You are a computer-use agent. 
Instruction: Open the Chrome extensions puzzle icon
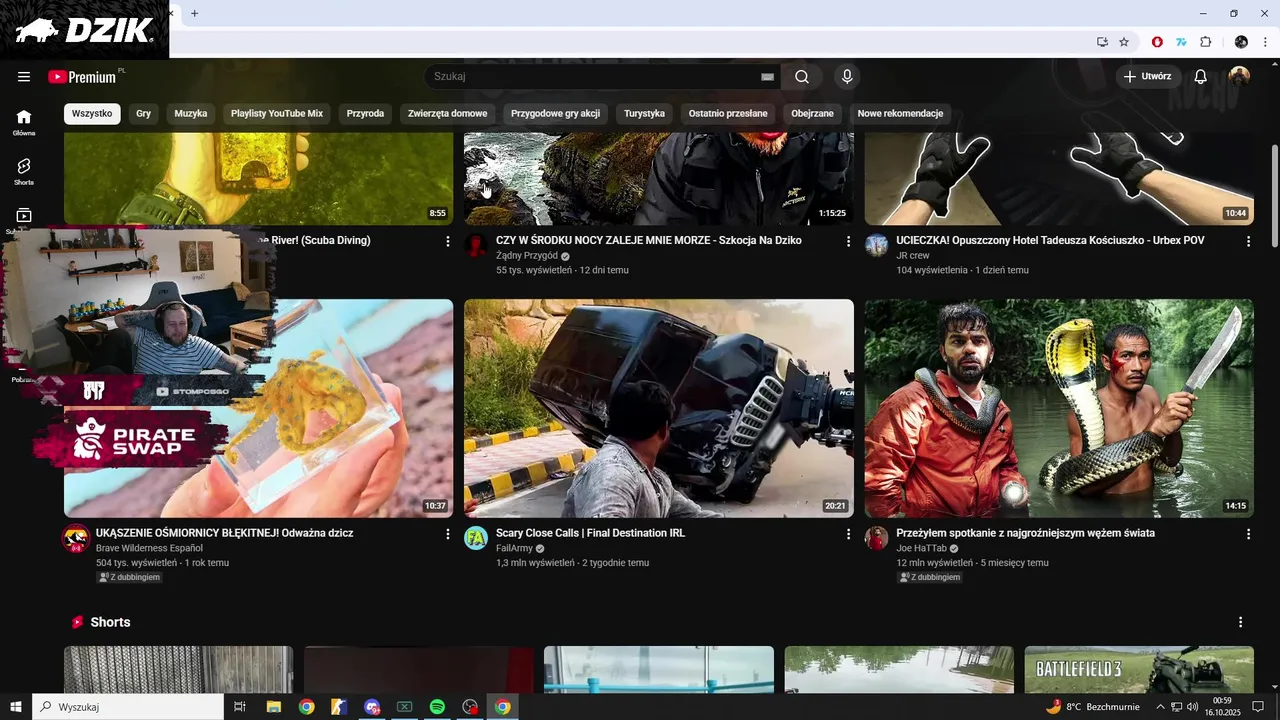1205,42
